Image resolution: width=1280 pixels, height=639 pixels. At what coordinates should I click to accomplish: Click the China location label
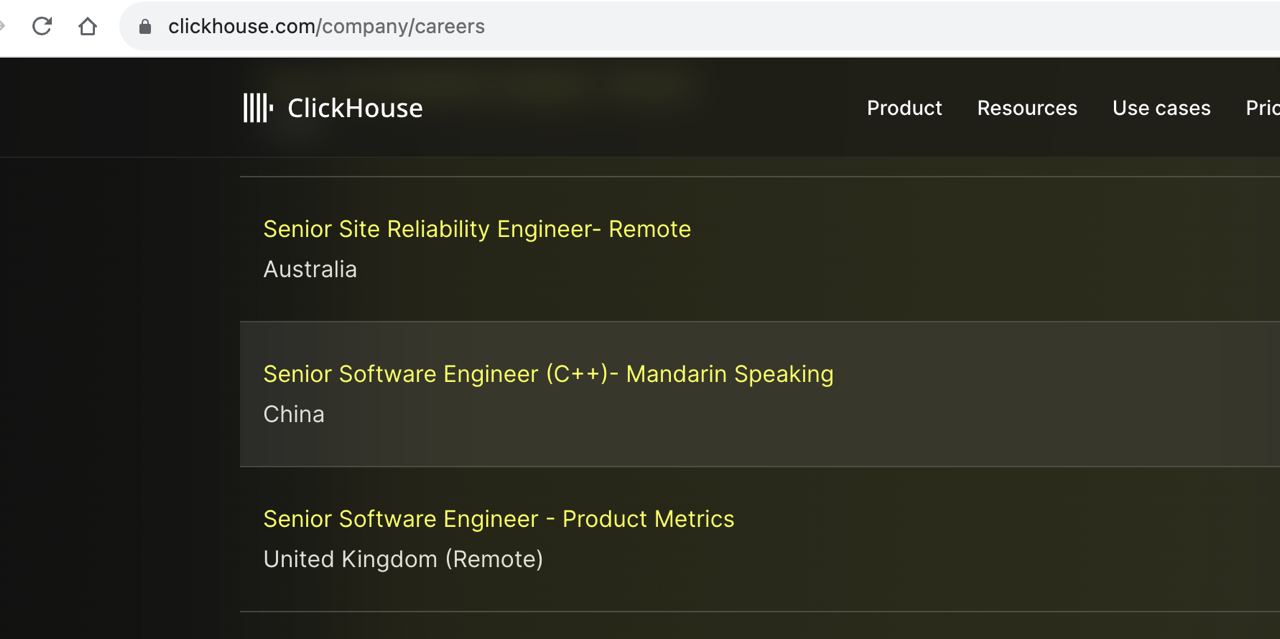[294, 414]
